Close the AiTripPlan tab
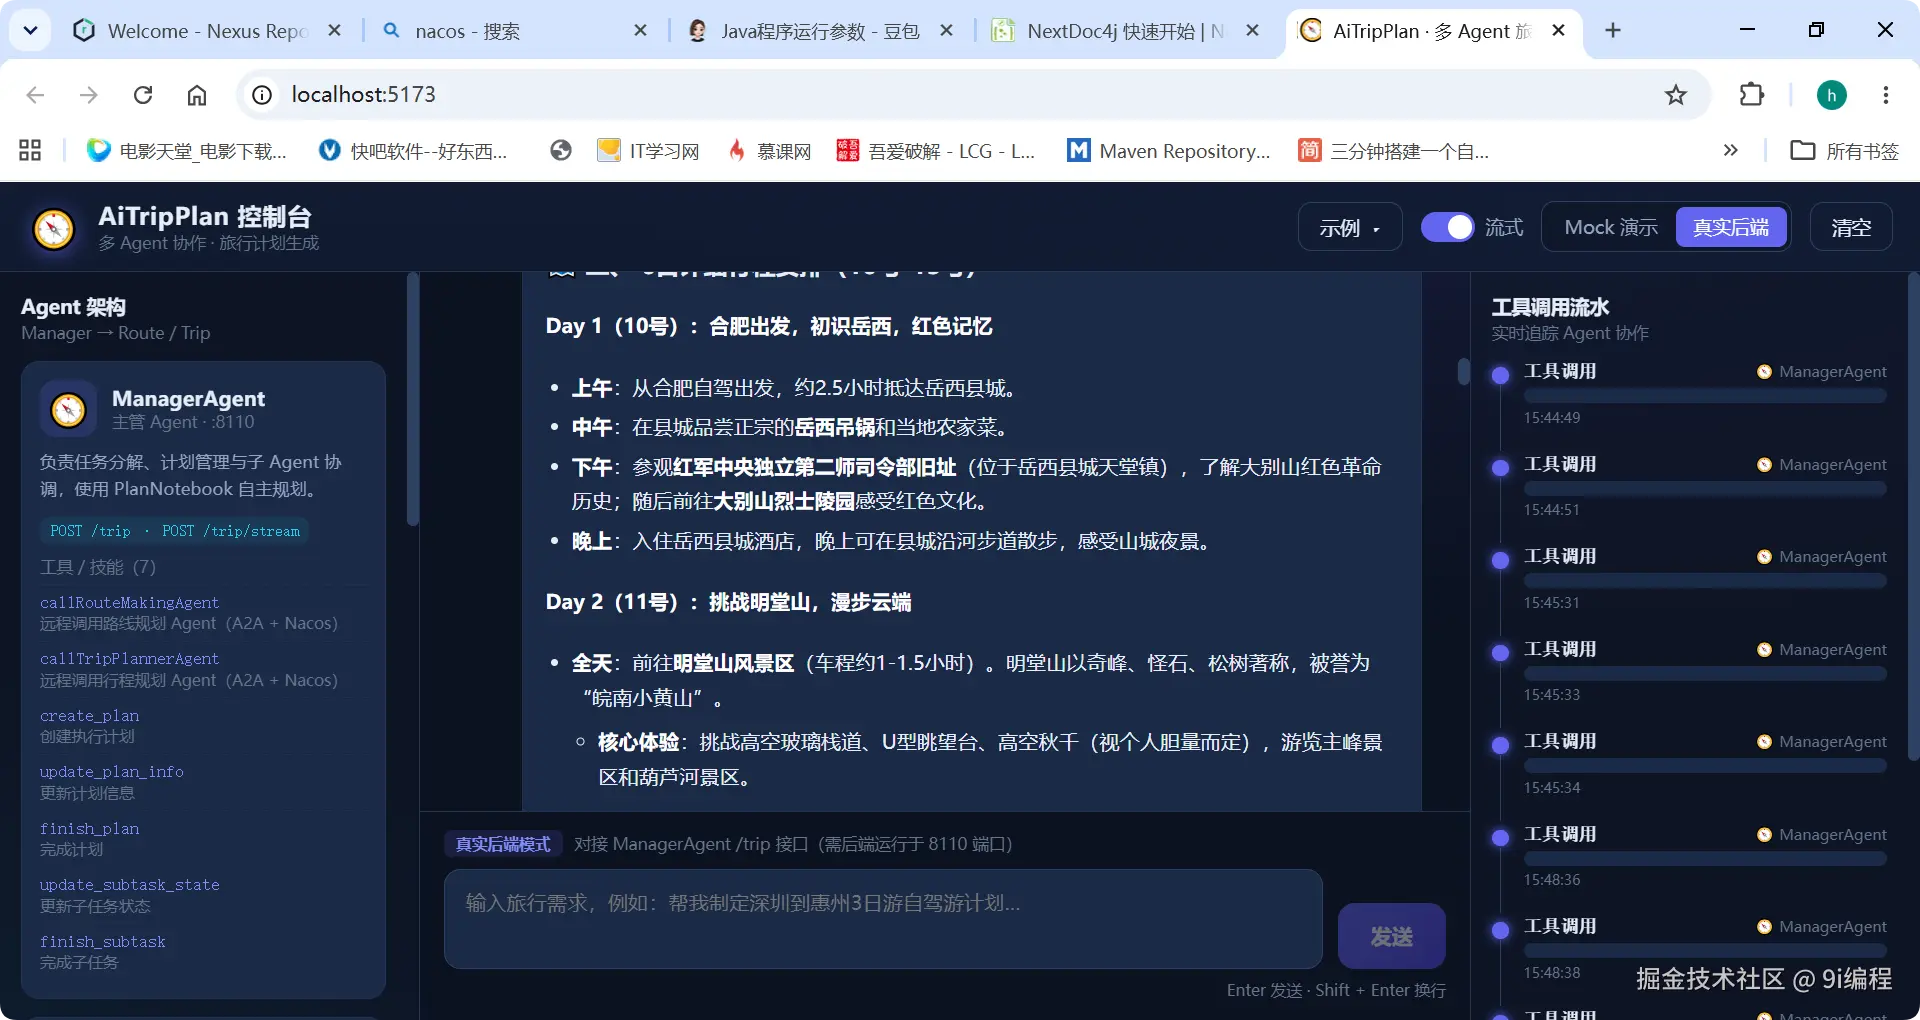Screen dimensions: 1920x1020 [1558, 30]
